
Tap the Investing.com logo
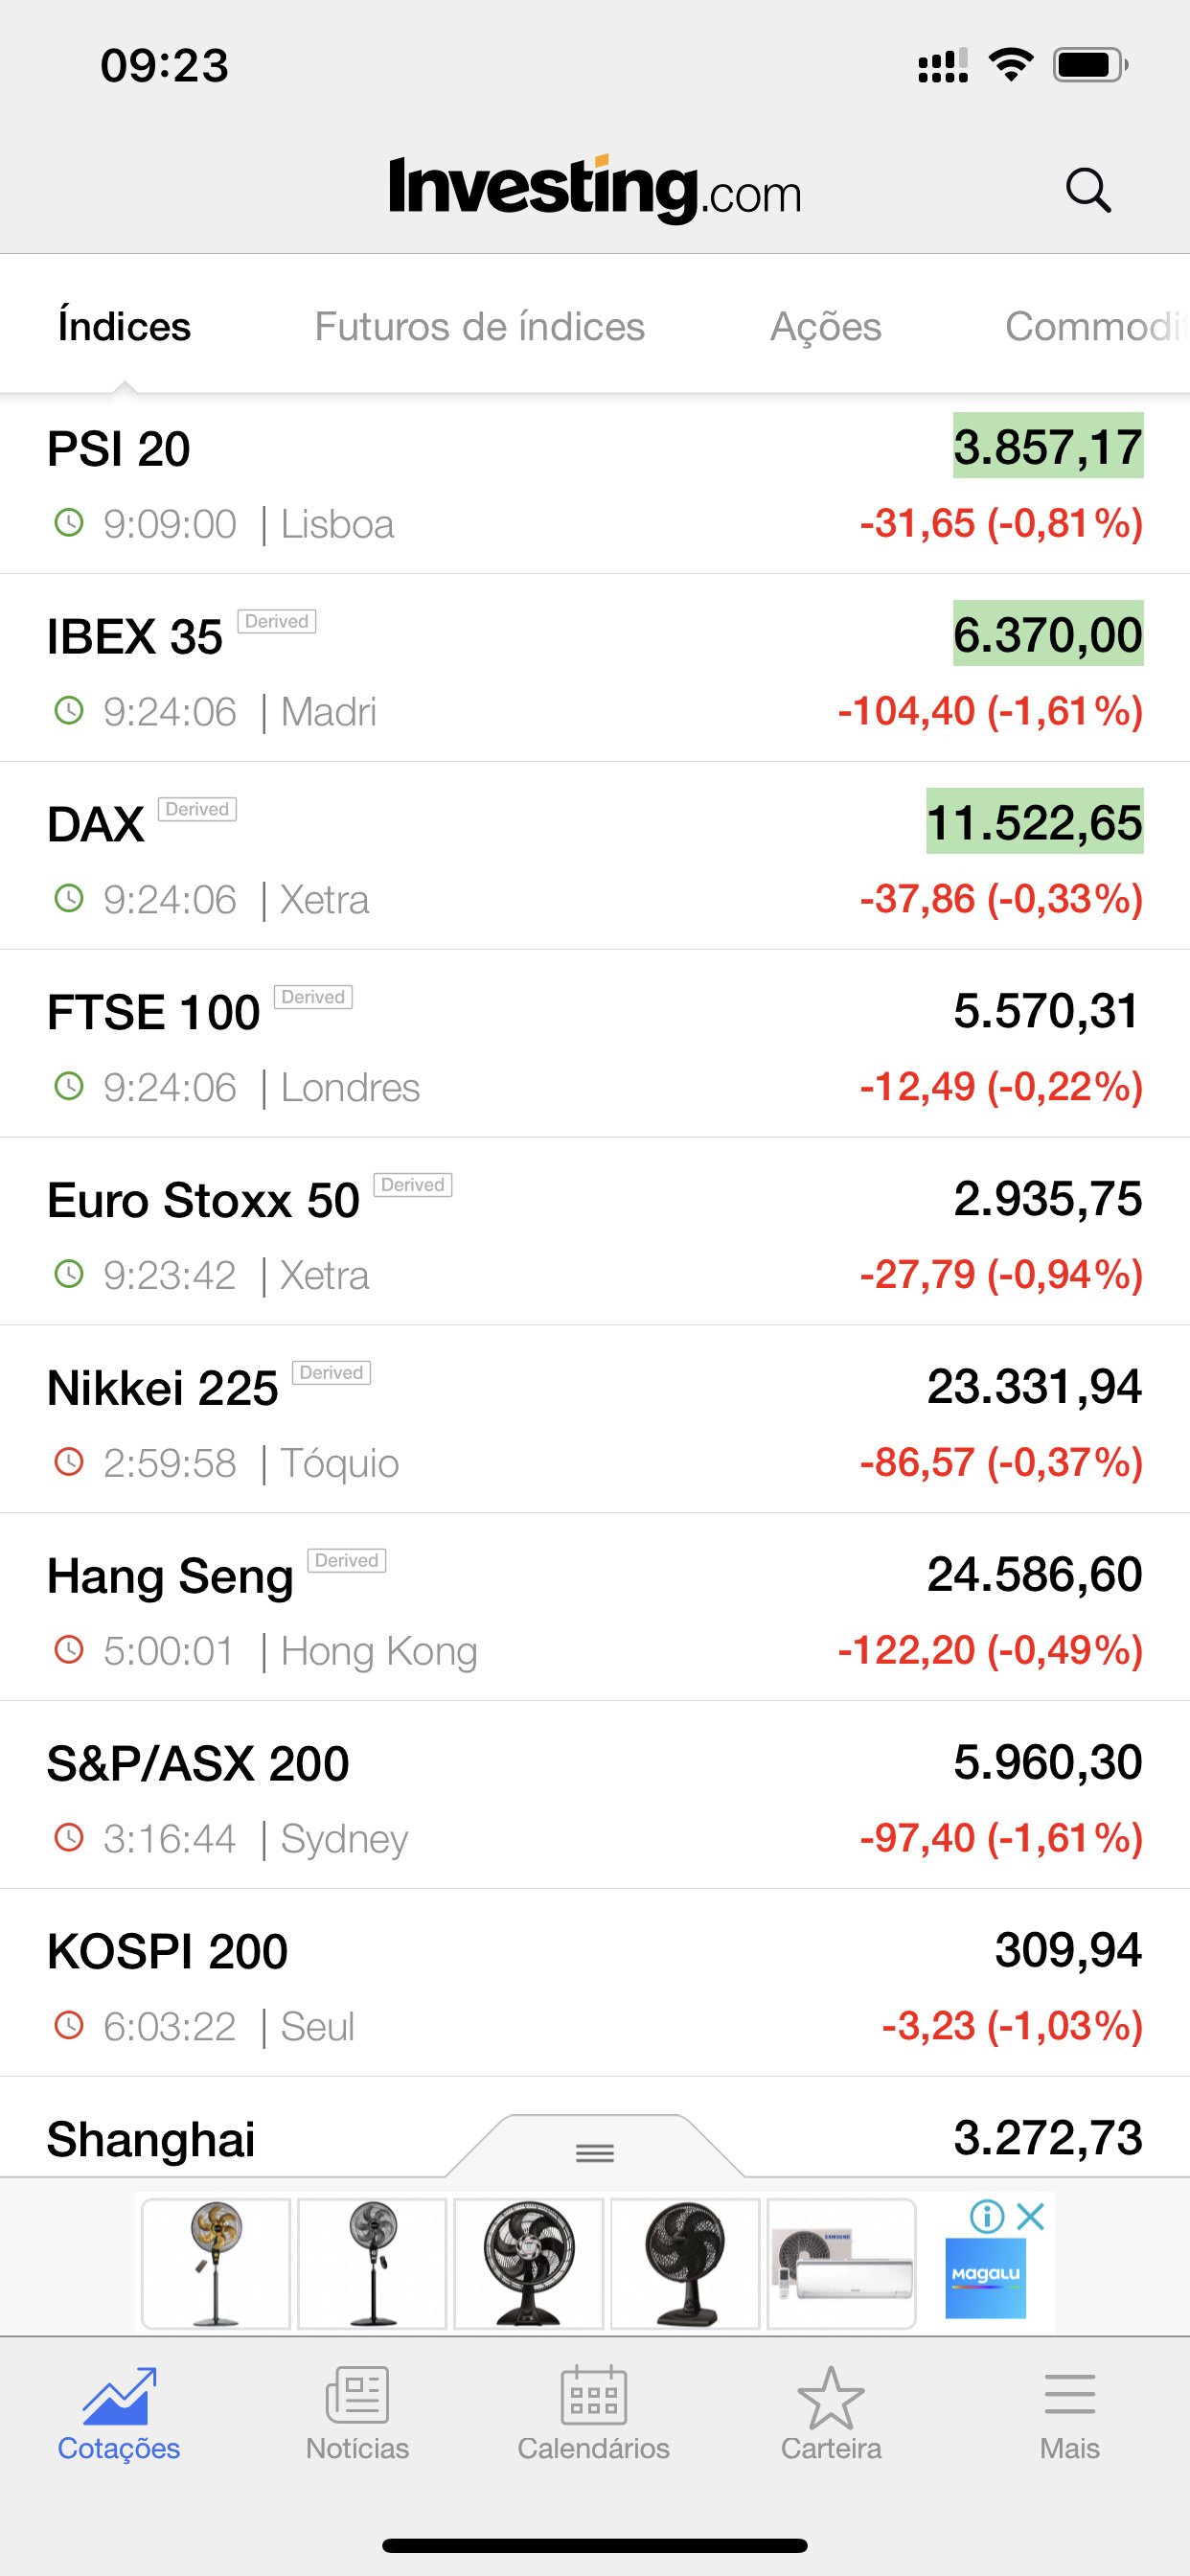coord(595,188)
